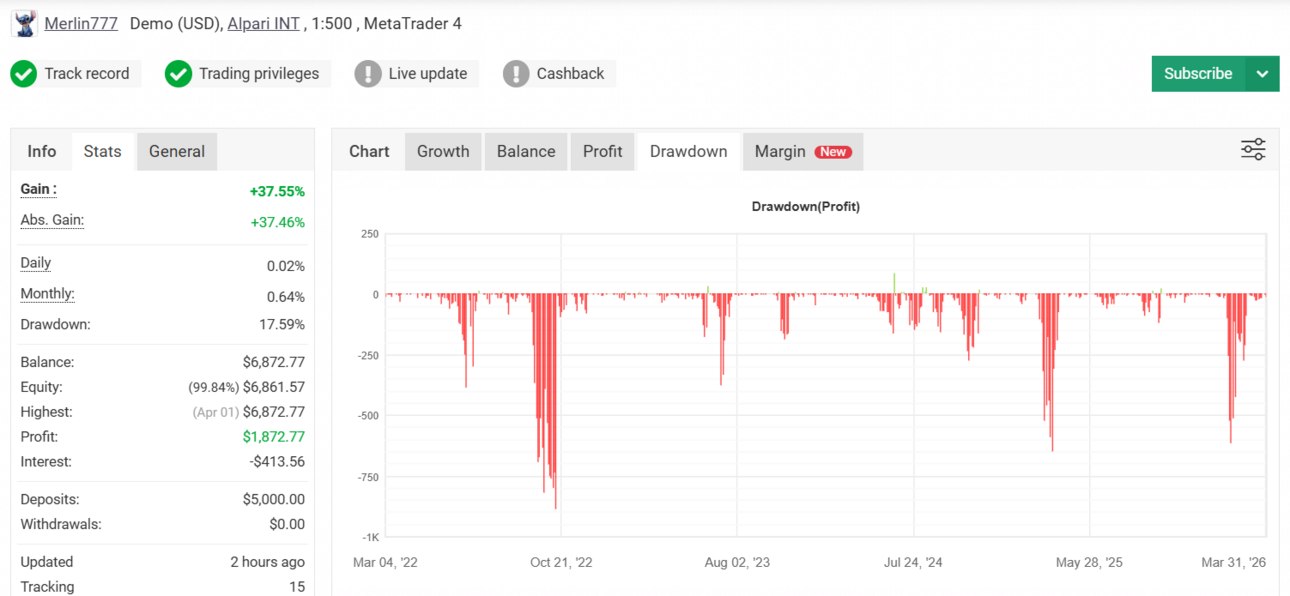Click the Cashback exclamation icon
Viewport: 1290px width, 596px height.
[516, 74]
